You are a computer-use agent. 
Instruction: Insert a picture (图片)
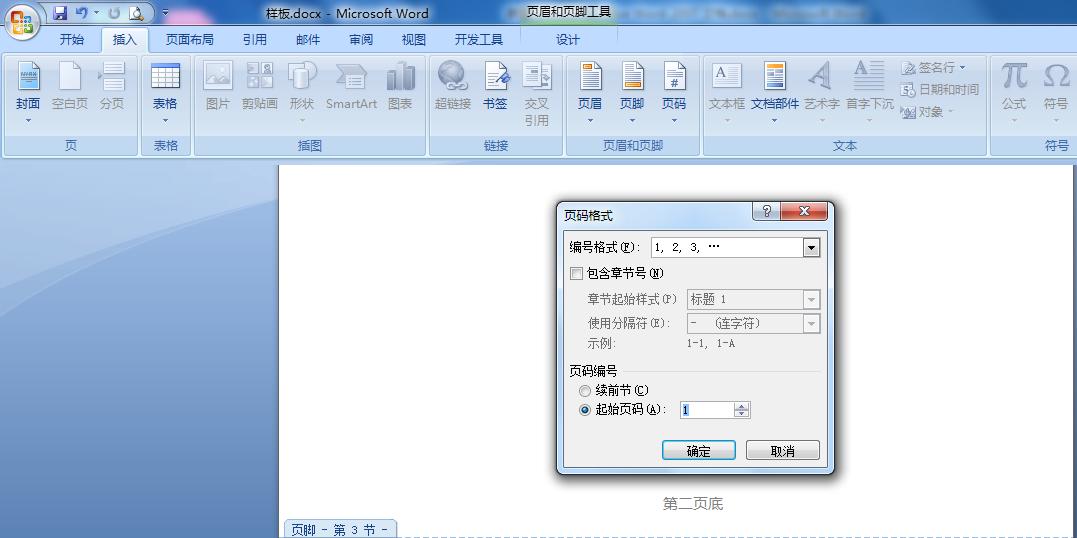(218, 87)
